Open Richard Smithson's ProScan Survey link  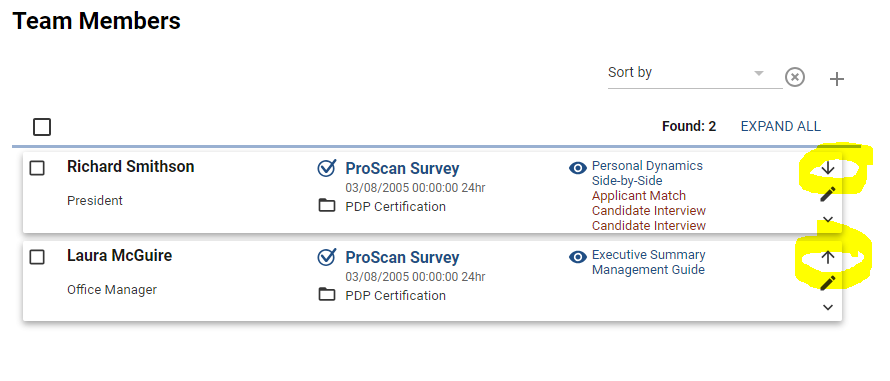tap(402, 169)
